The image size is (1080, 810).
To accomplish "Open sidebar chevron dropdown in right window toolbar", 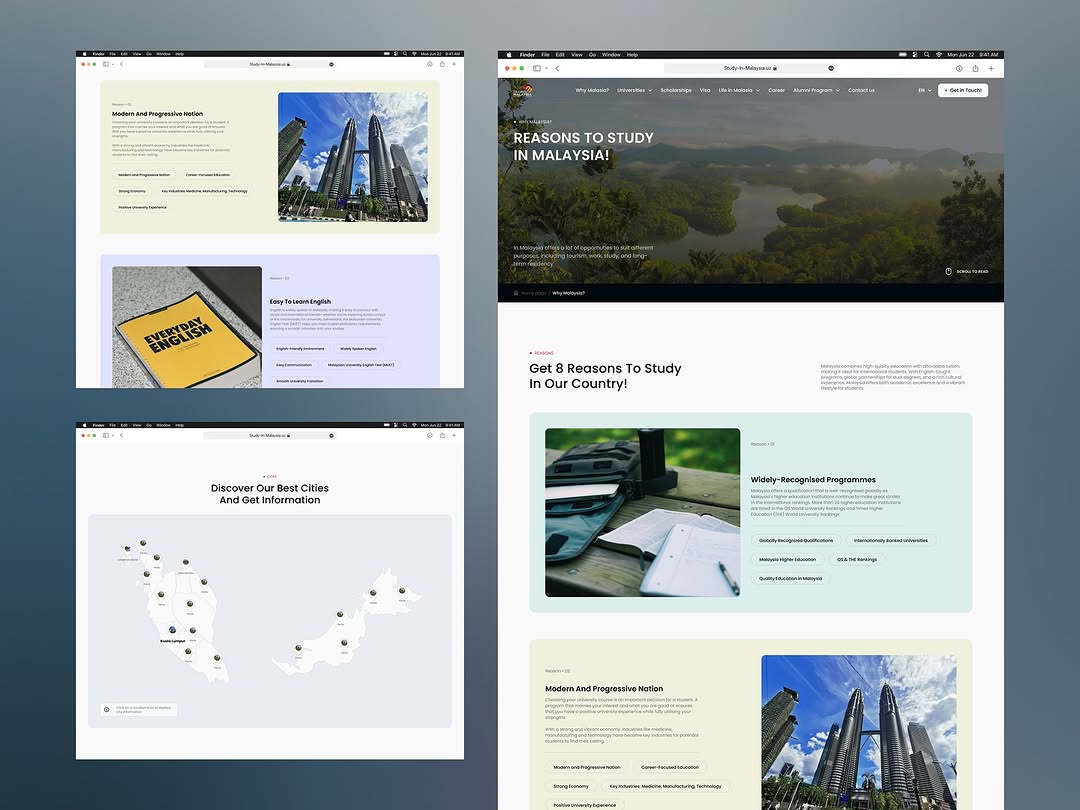I will tap(546, 68).
